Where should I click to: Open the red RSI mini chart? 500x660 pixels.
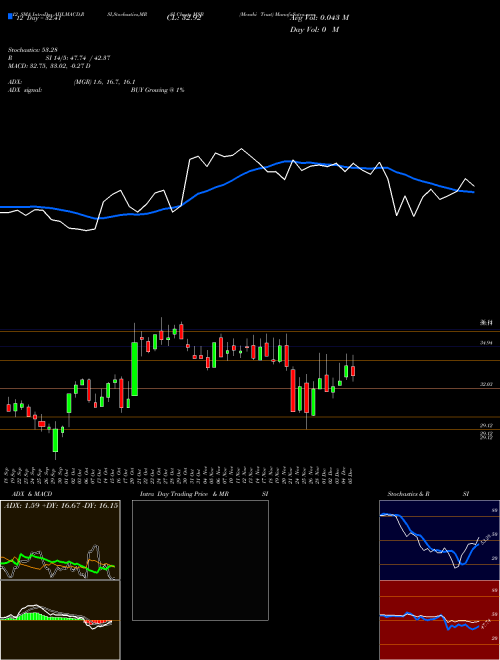439,620
